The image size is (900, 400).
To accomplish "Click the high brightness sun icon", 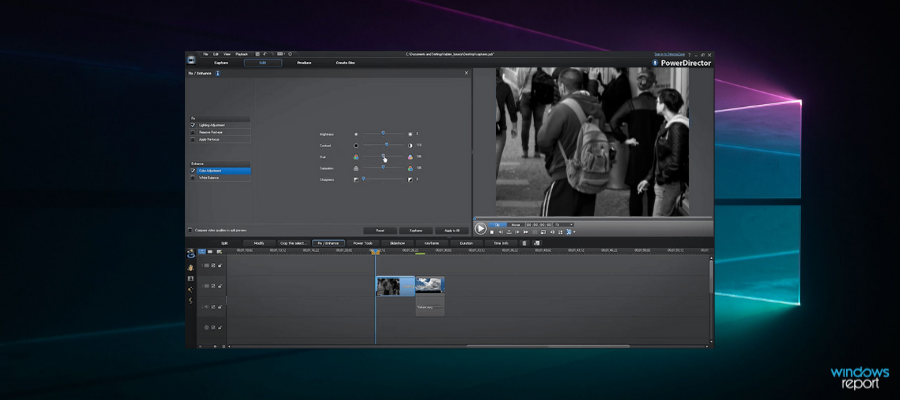I will 410,134.
